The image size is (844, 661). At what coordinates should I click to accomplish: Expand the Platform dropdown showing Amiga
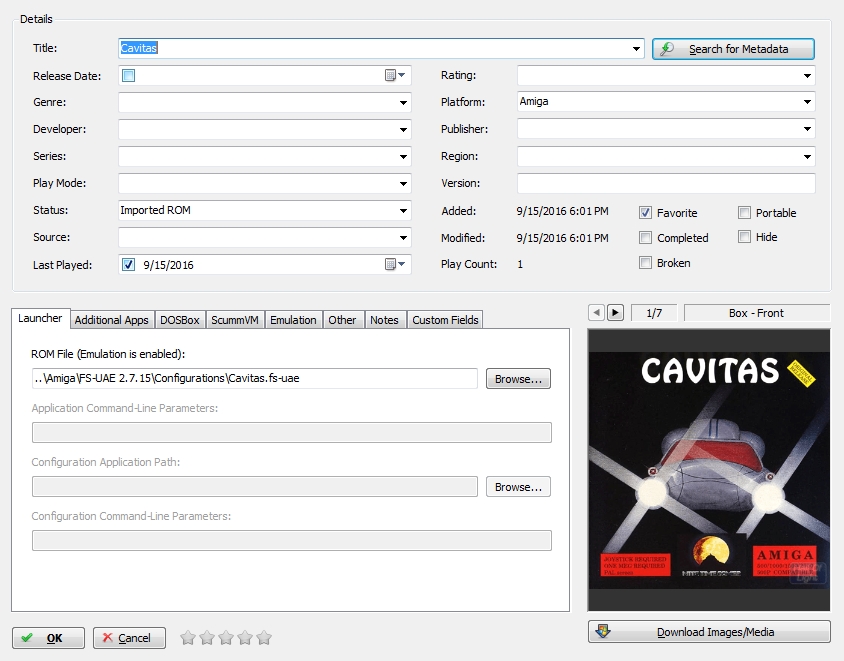(x=807, y=102)
